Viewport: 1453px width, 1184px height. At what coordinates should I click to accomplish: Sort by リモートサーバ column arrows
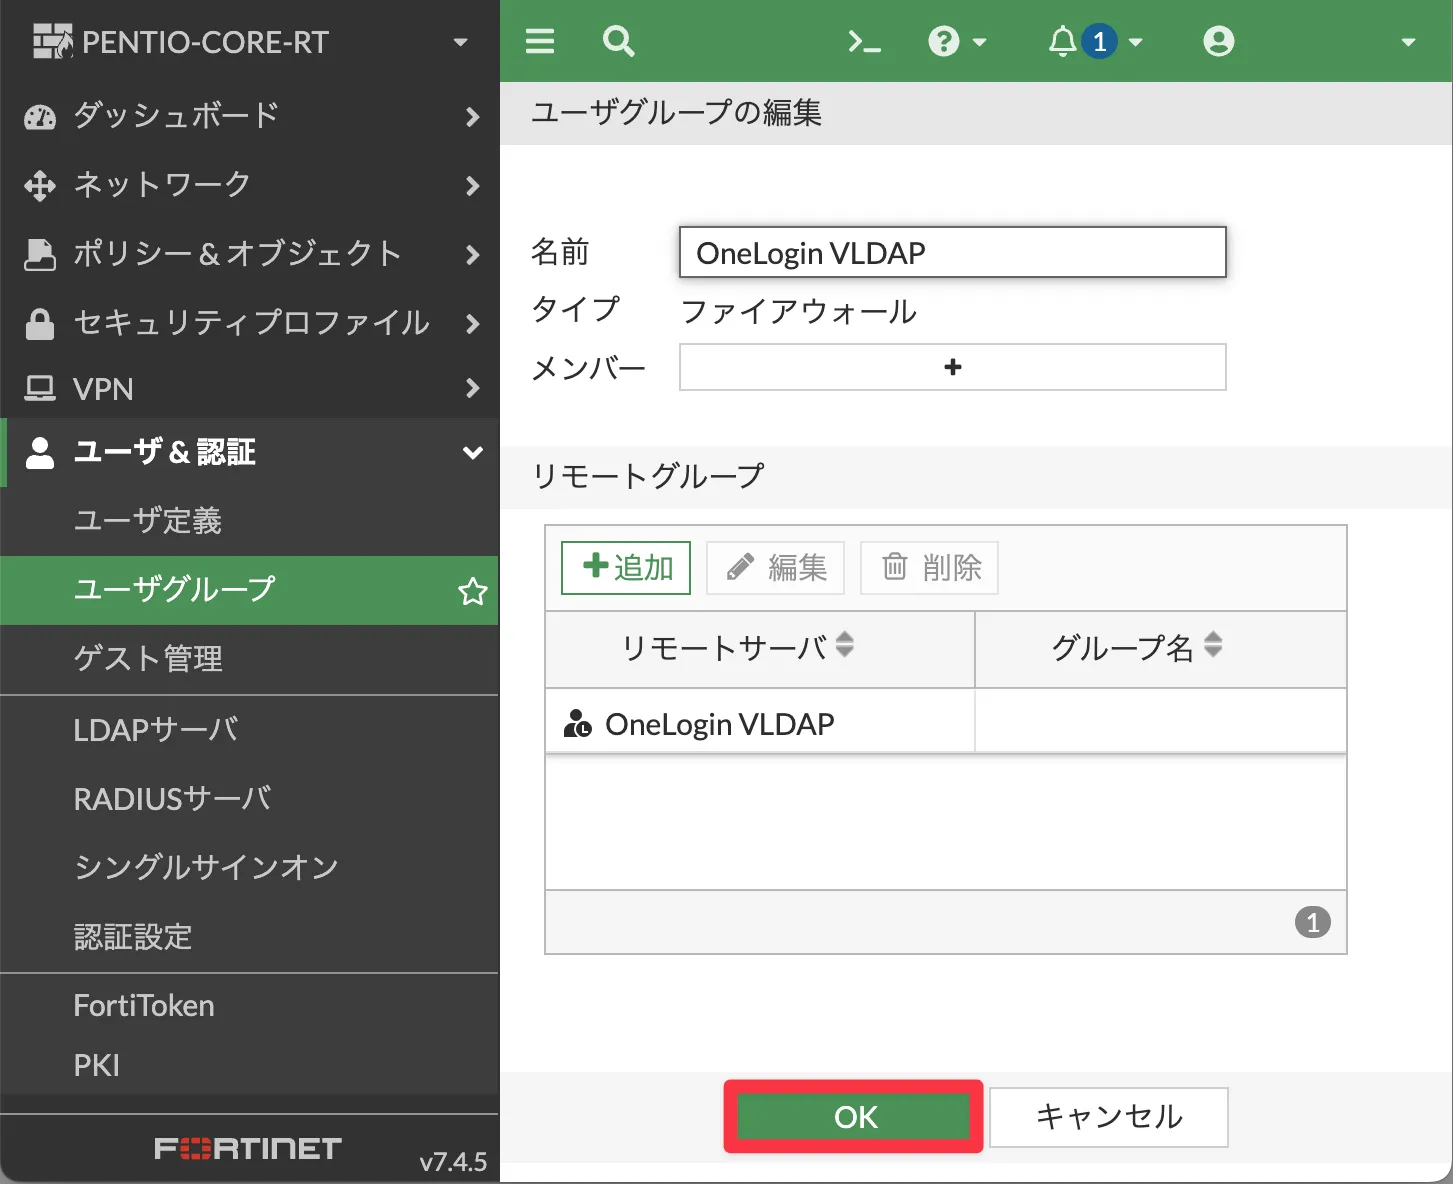pyautogui.click(x=845, y=645)
